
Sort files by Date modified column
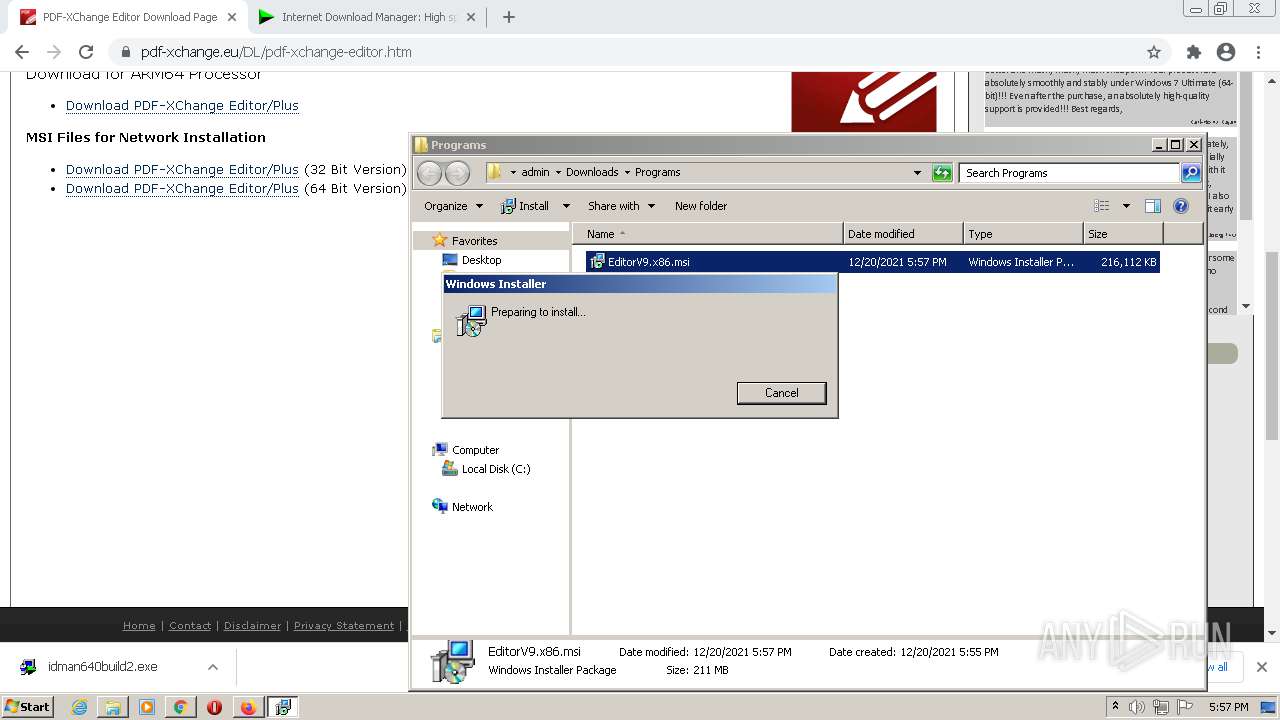click(903, 234)
